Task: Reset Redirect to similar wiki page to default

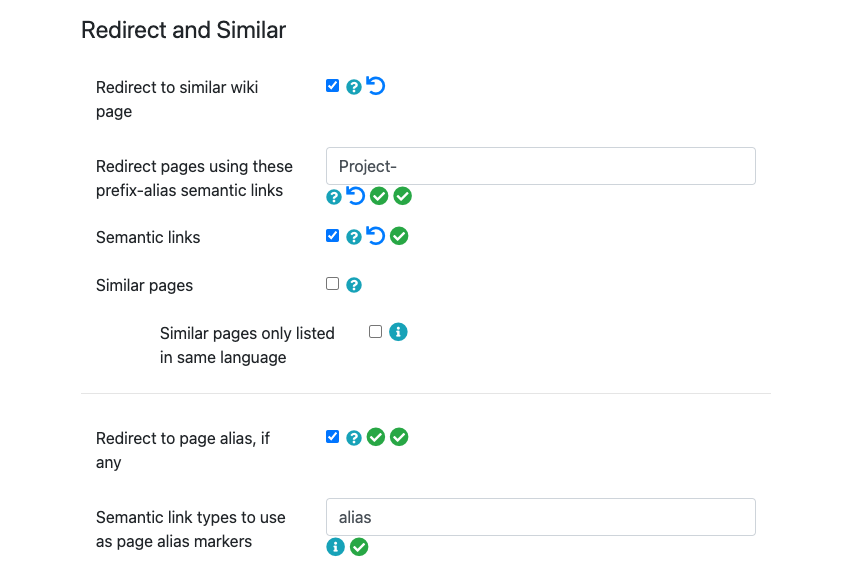Action: (x=375, y=85)
